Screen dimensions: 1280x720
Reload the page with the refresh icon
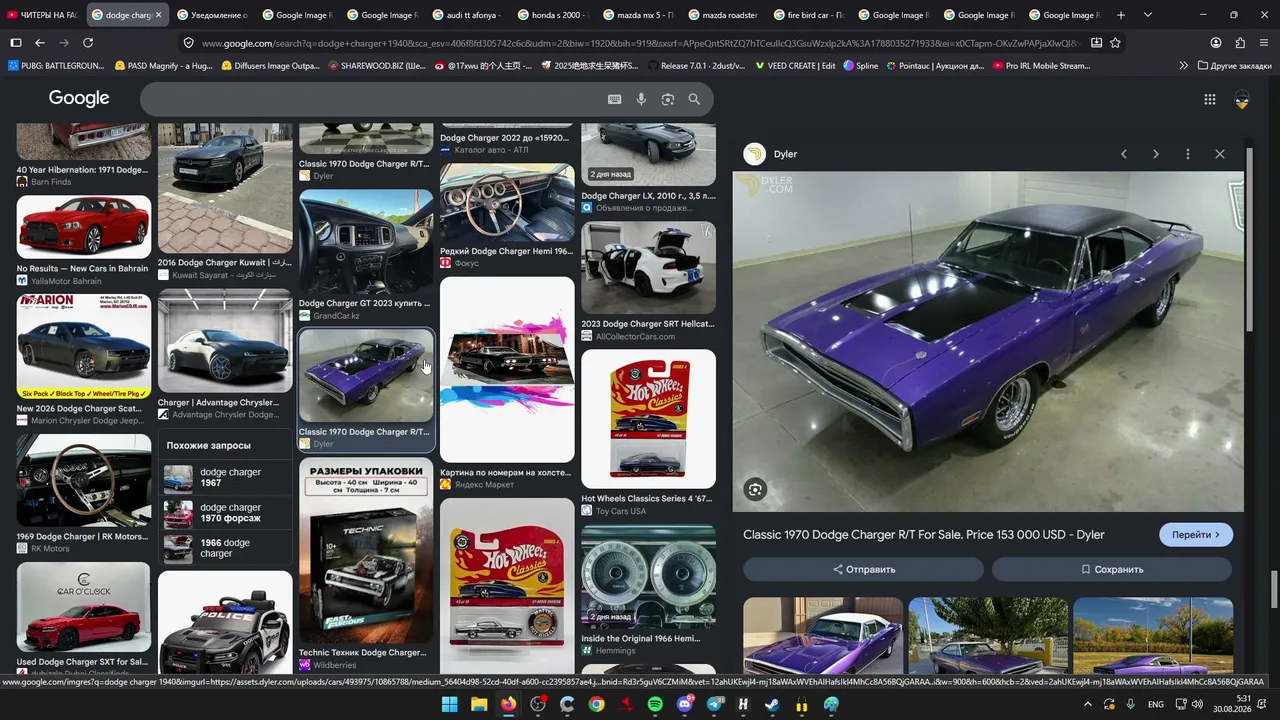88,43
